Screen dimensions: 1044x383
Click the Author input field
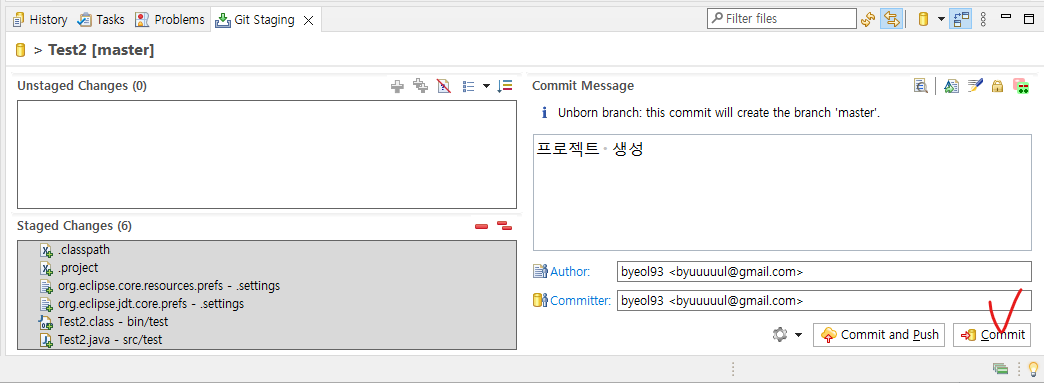(x=824, y=272)
